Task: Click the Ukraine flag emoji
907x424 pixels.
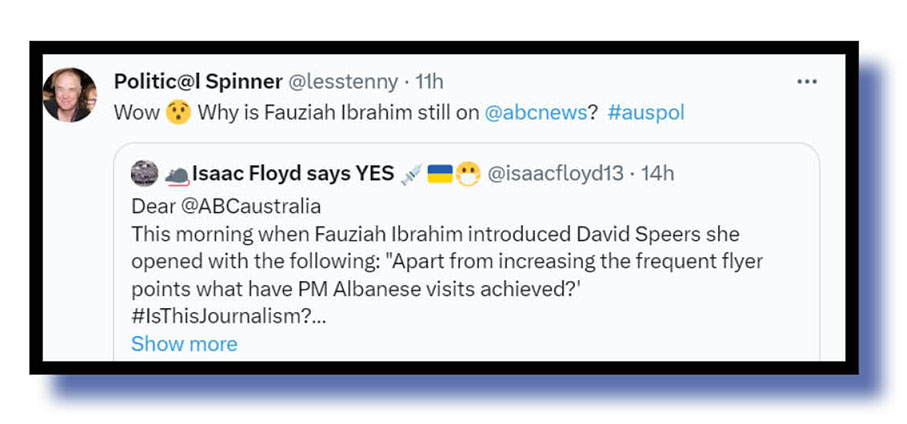Action: [439, 174]
